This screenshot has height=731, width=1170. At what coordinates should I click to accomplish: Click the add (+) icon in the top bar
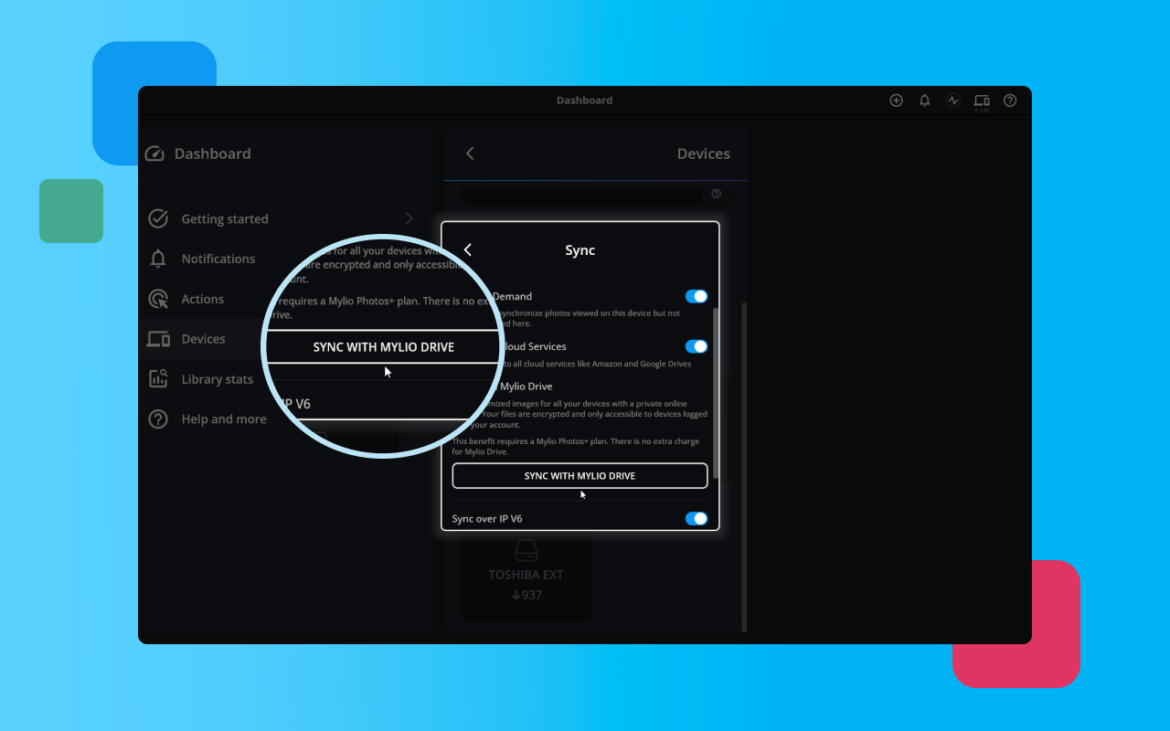click(896, 100)
